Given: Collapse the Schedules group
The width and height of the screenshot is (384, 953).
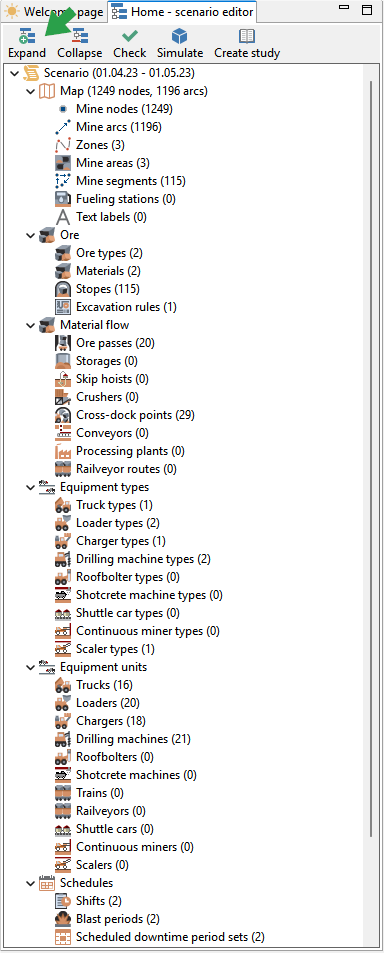Looking at the screenshot, I should coord(31,883).
